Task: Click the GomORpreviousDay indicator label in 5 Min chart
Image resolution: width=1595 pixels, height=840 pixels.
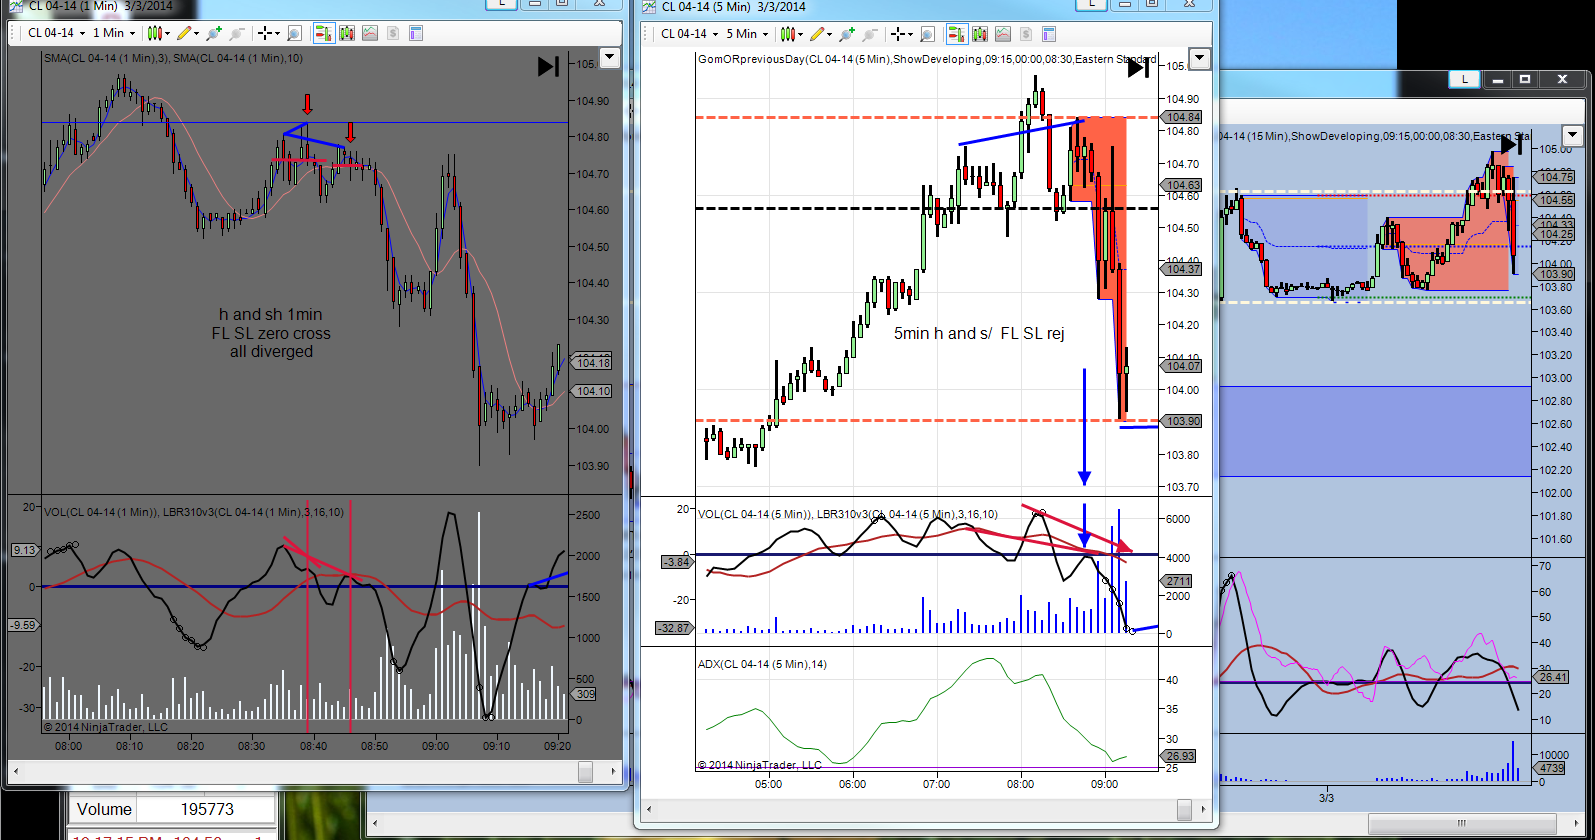Action: (x=927, y=59)
